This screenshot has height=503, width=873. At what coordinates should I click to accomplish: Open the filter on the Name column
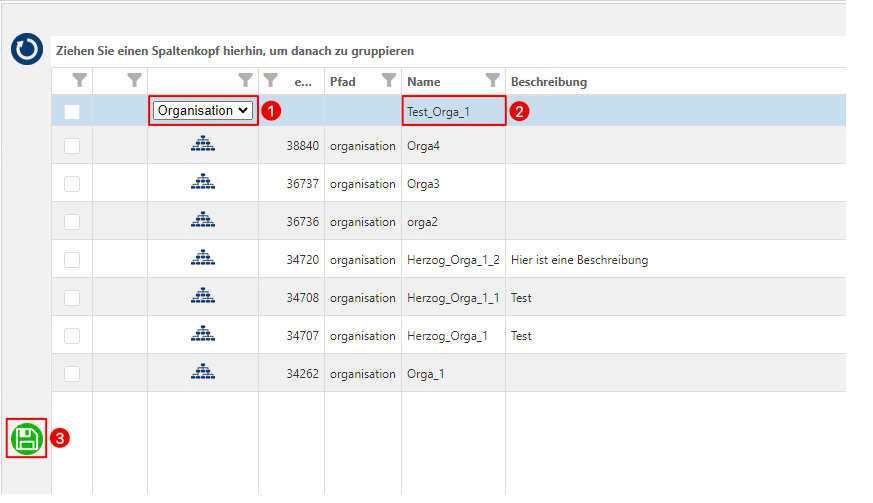492,81
